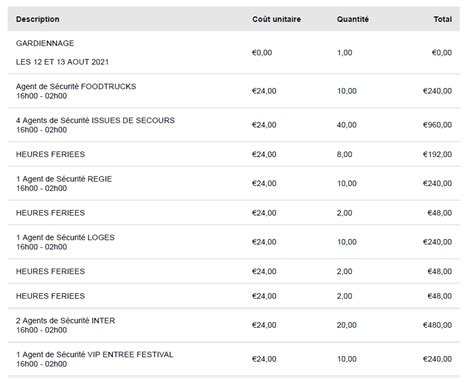This screenshot has width=474, height=378.
Task: Select the Agent de Sécurité FOODTRUCKS row
Action: click(234, 91)
